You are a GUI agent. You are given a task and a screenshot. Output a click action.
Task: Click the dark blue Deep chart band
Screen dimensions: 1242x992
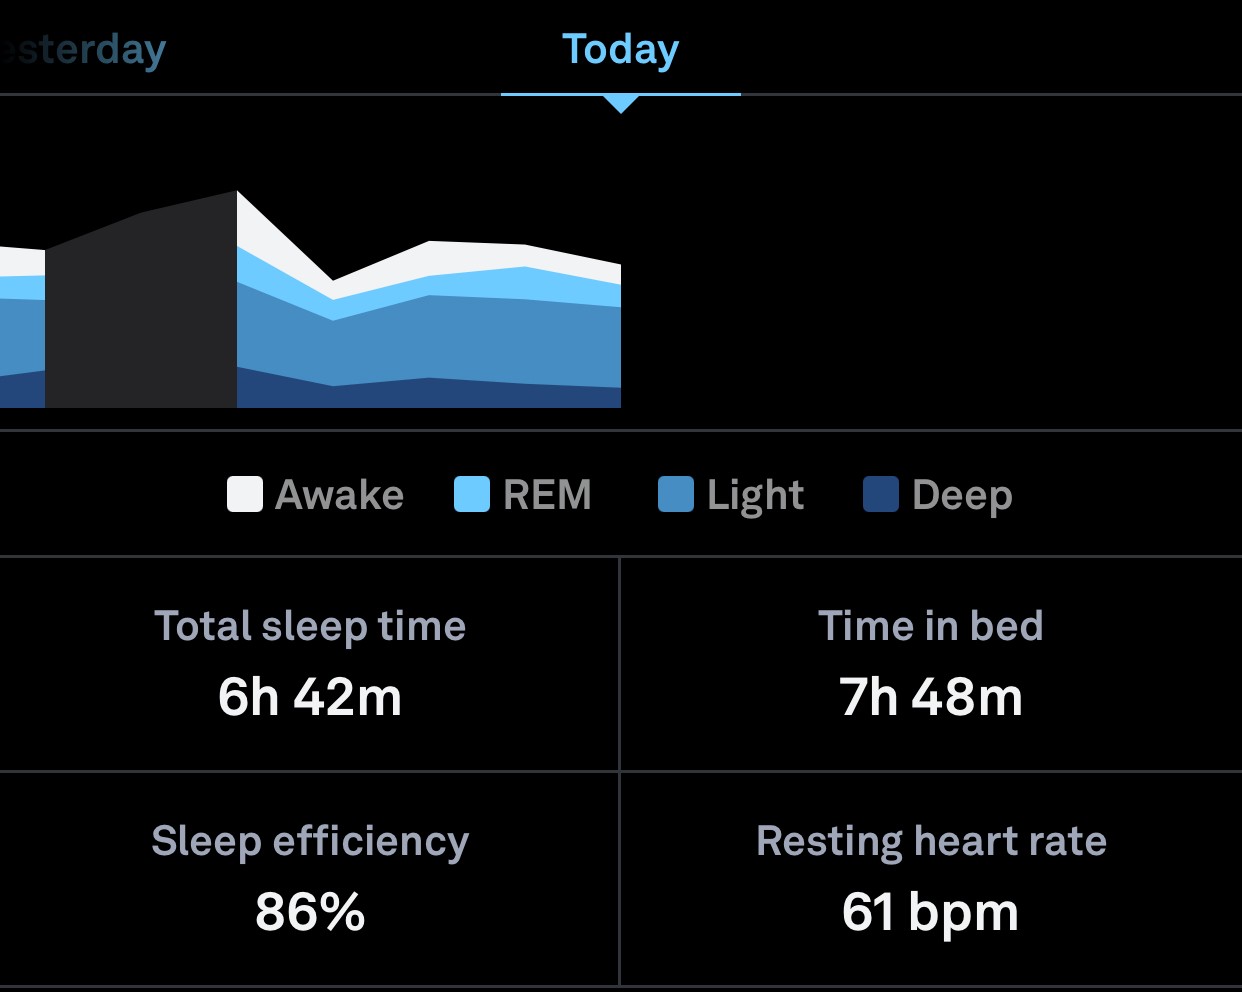[x=430, y=394]
